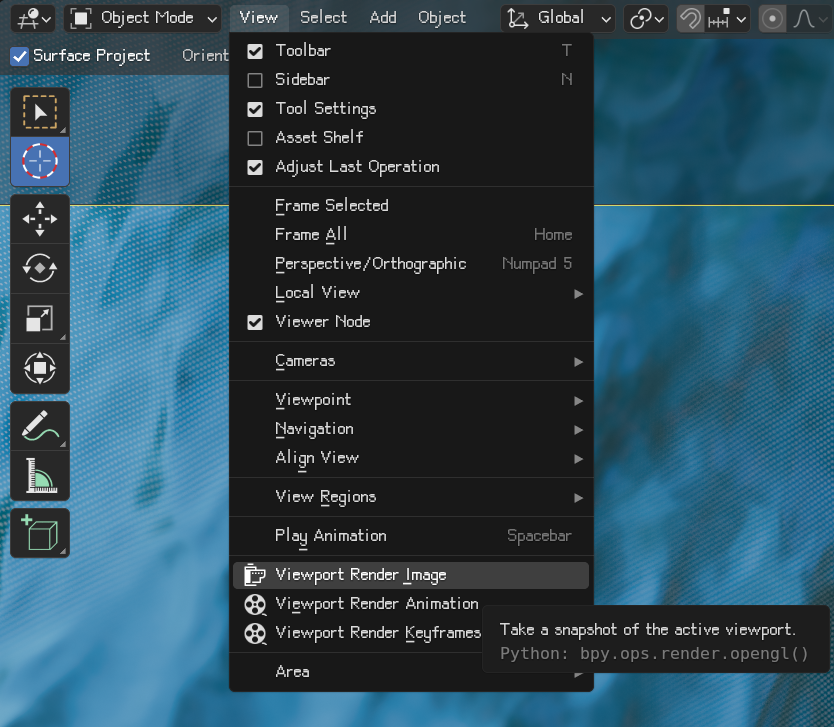This screenshot has width=834, height=727.
Task: Open the View menu
Action: pyautogui.click(x=258, y=18)
